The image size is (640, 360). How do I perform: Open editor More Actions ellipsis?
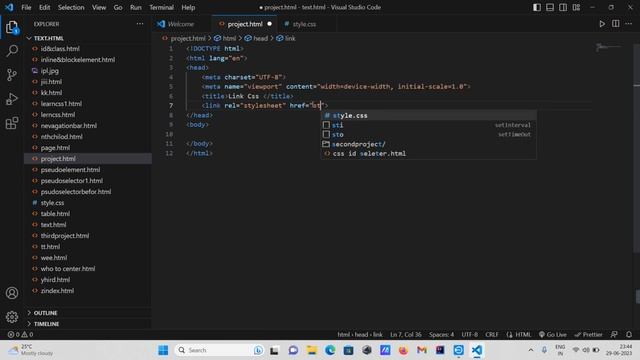(x=629, y=24)
